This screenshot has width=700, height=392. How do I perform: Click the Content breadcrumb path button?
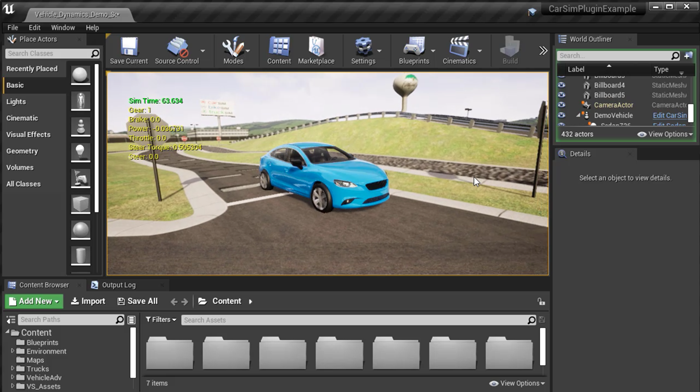[x=226, y=301]
